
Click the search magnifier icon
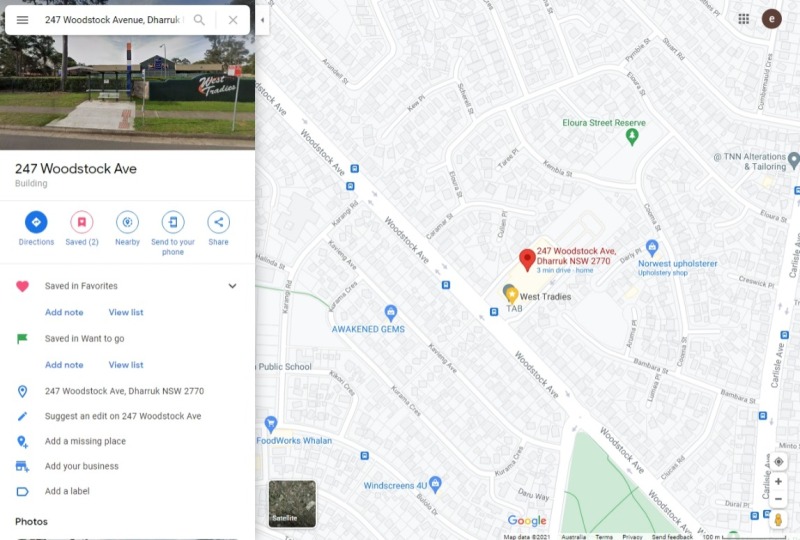pyautogui.click(x=199, y=20)
